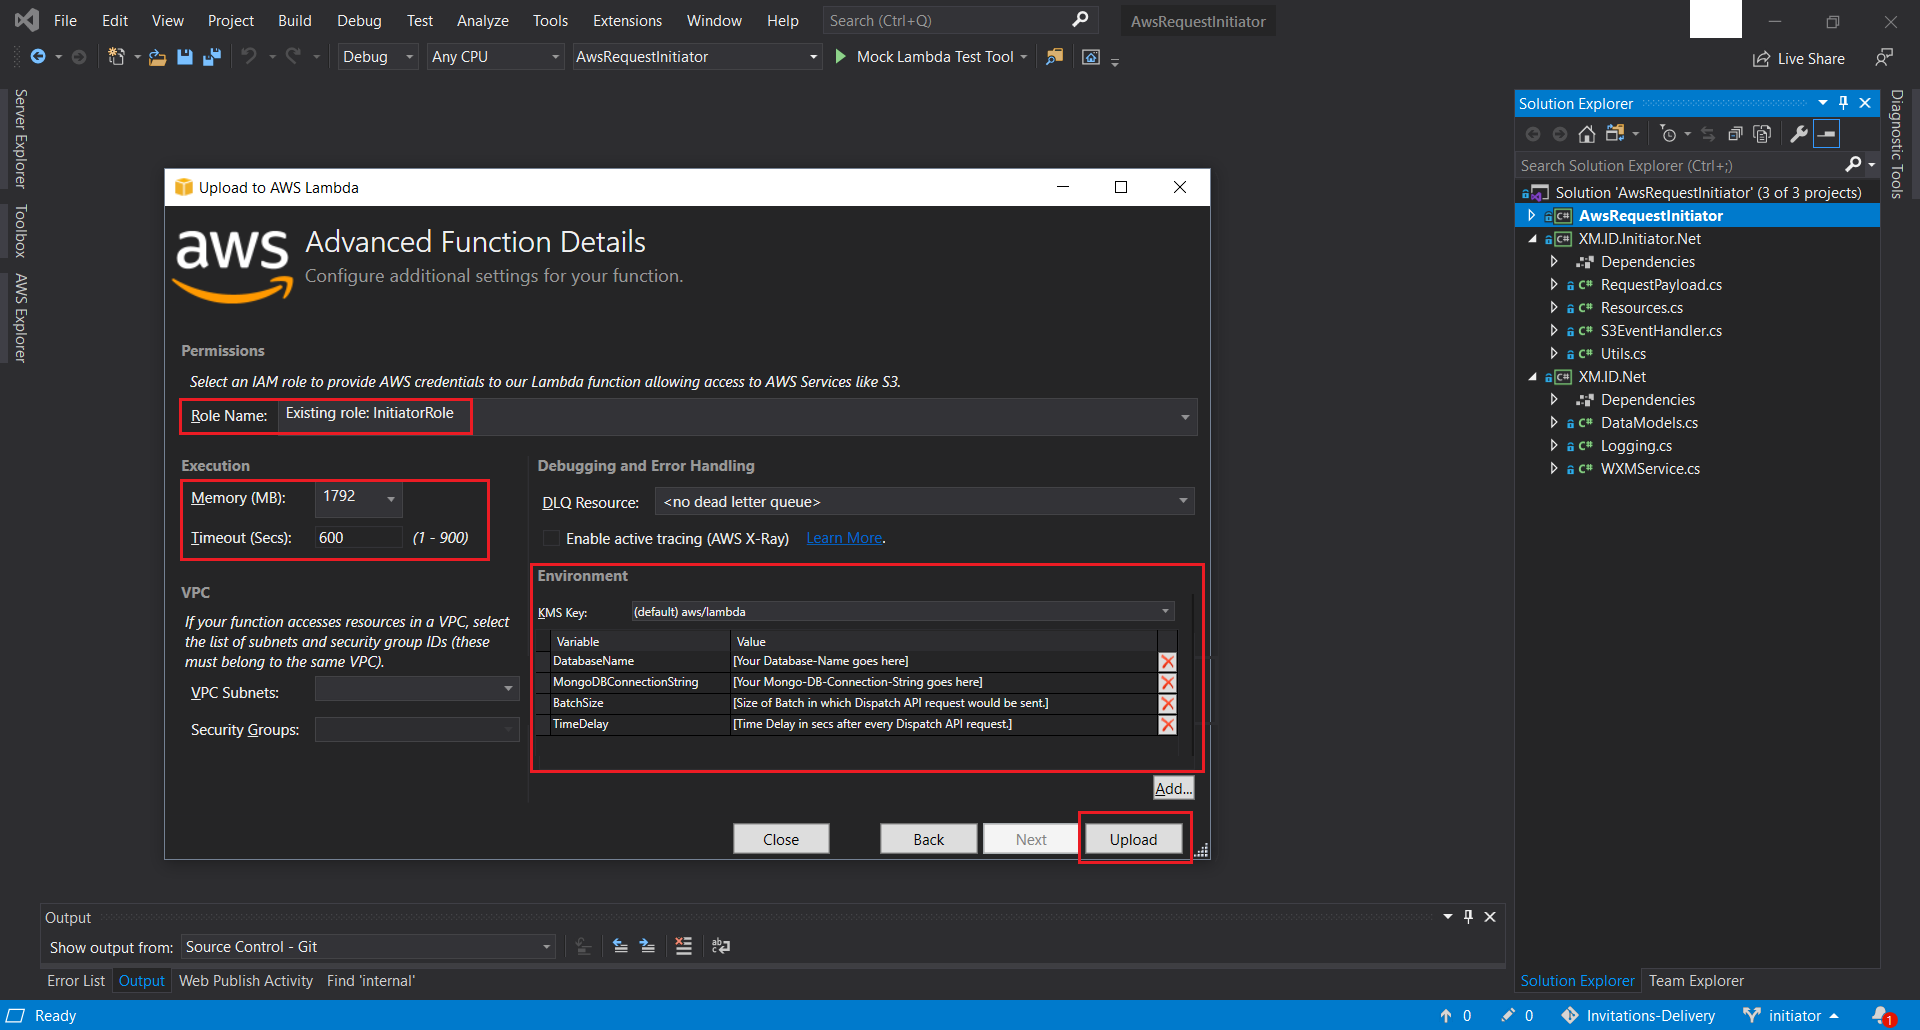Expand the S3EventHandler.cs node
The width and height of the screenshot is (1920, 1030).
pyautogui.click(x=1554, y=330)
